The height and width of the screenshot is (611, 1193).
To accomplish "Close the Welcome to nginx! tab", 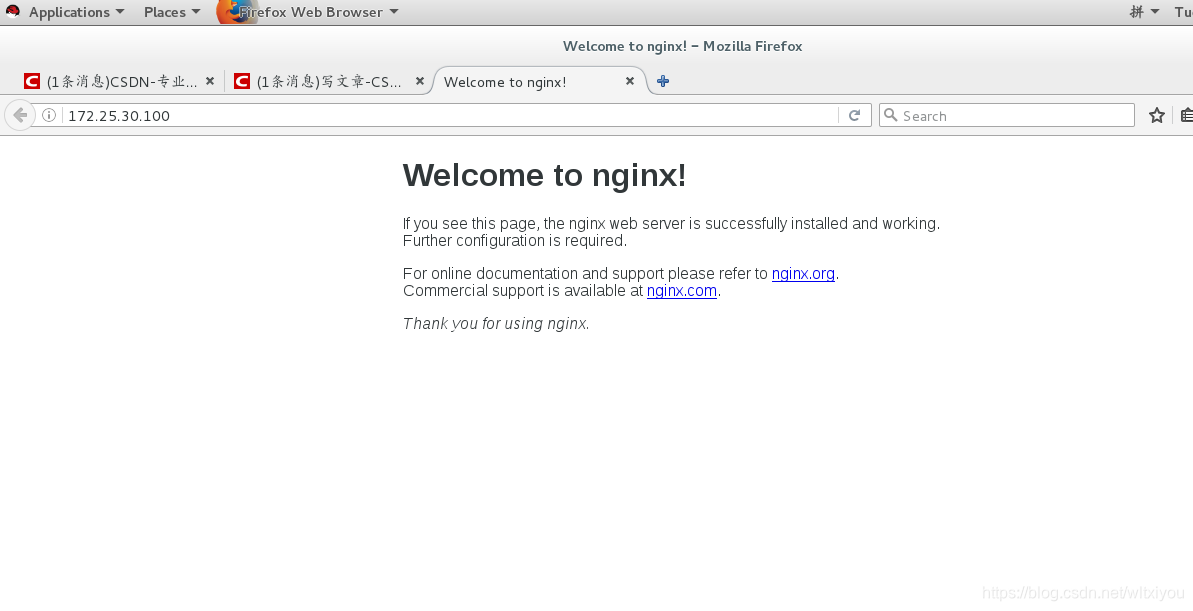I will (x=629, y=81).
